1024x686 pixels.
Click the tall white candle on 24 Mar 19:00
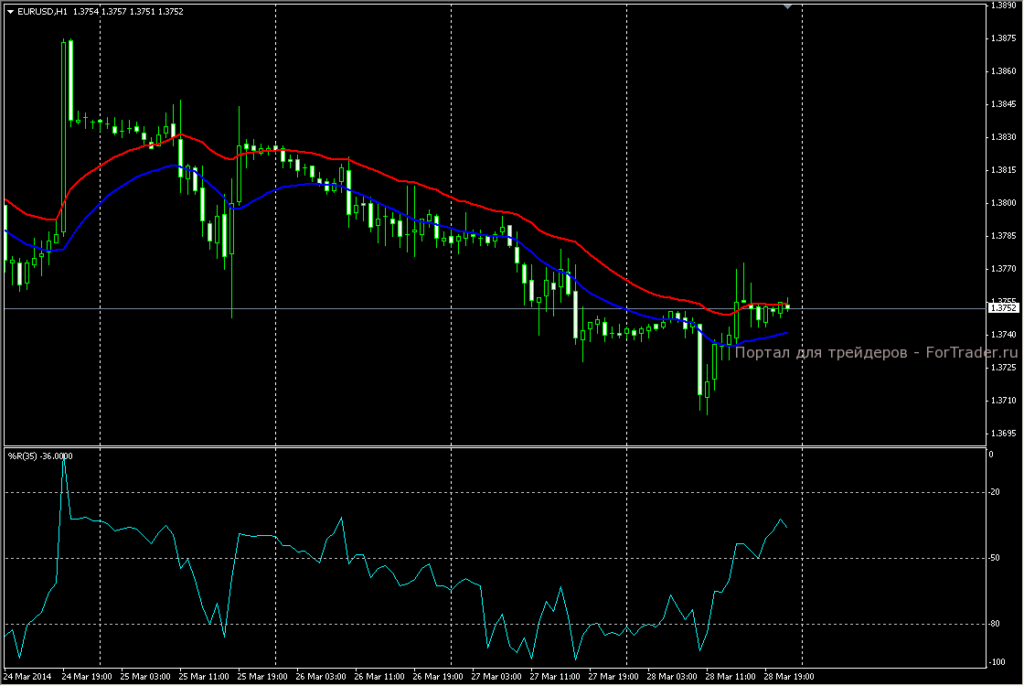click(x=69, y=80)
